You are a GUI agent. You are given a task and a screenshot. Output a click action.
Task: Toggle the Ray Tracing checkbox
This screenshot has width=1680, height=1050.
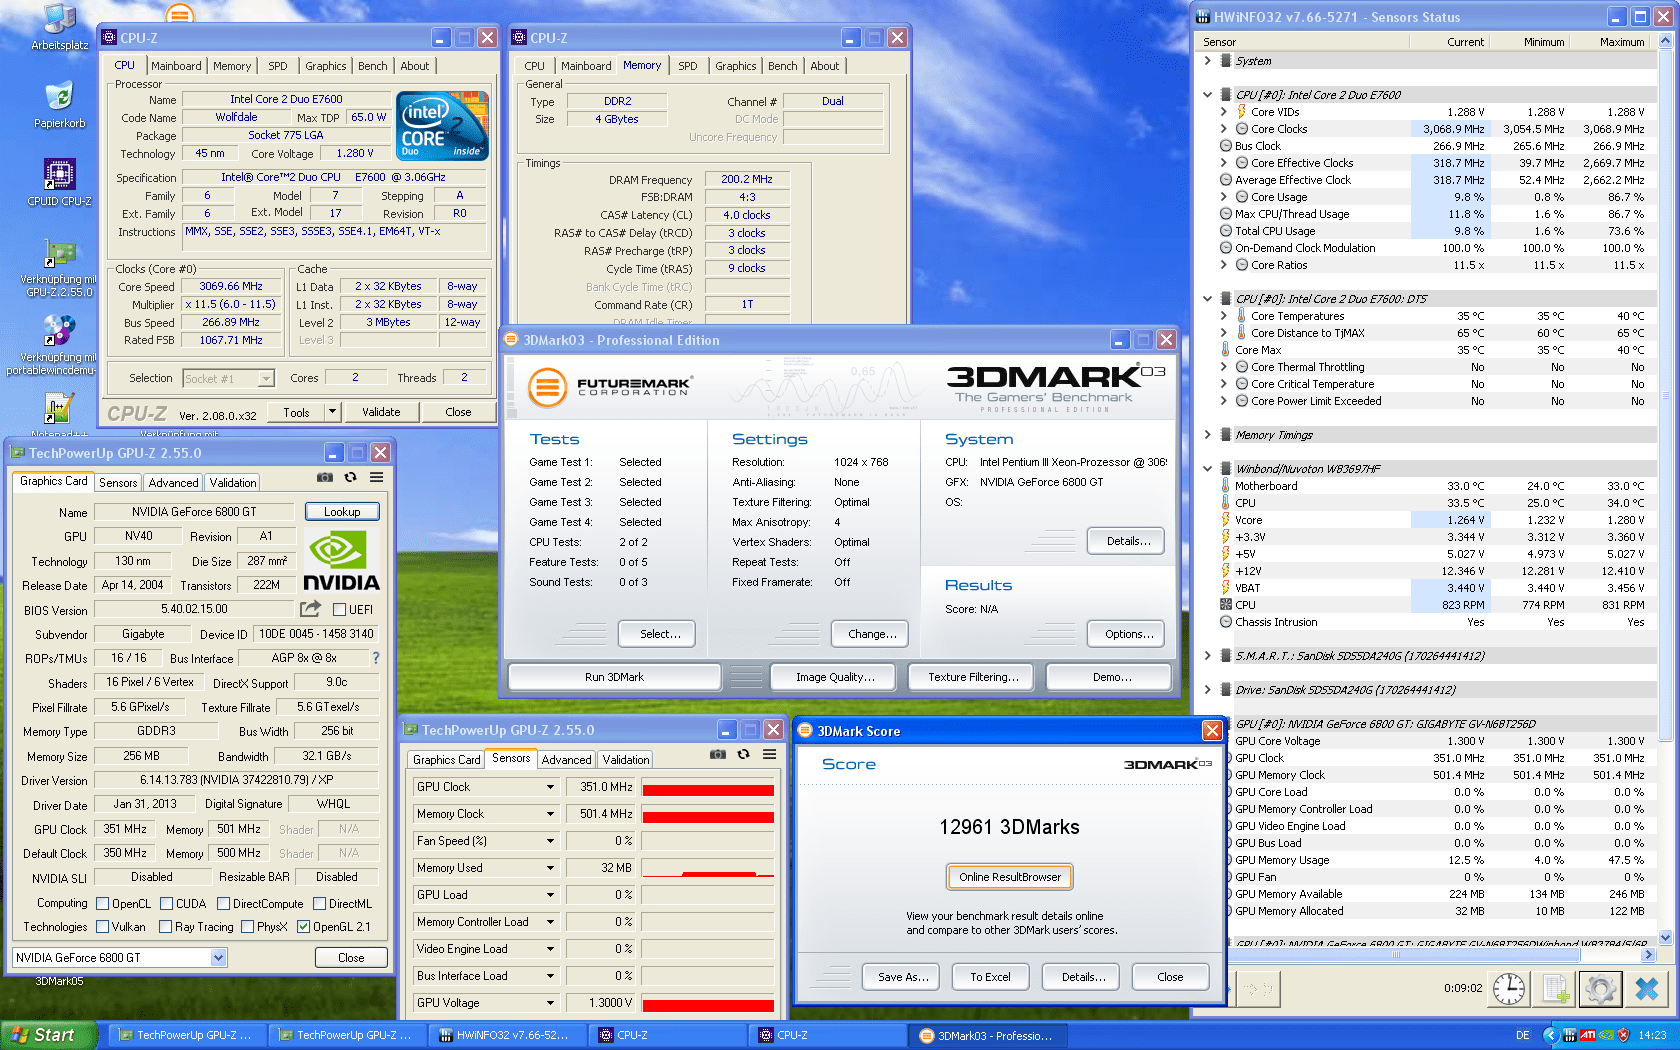coord(166,927)
